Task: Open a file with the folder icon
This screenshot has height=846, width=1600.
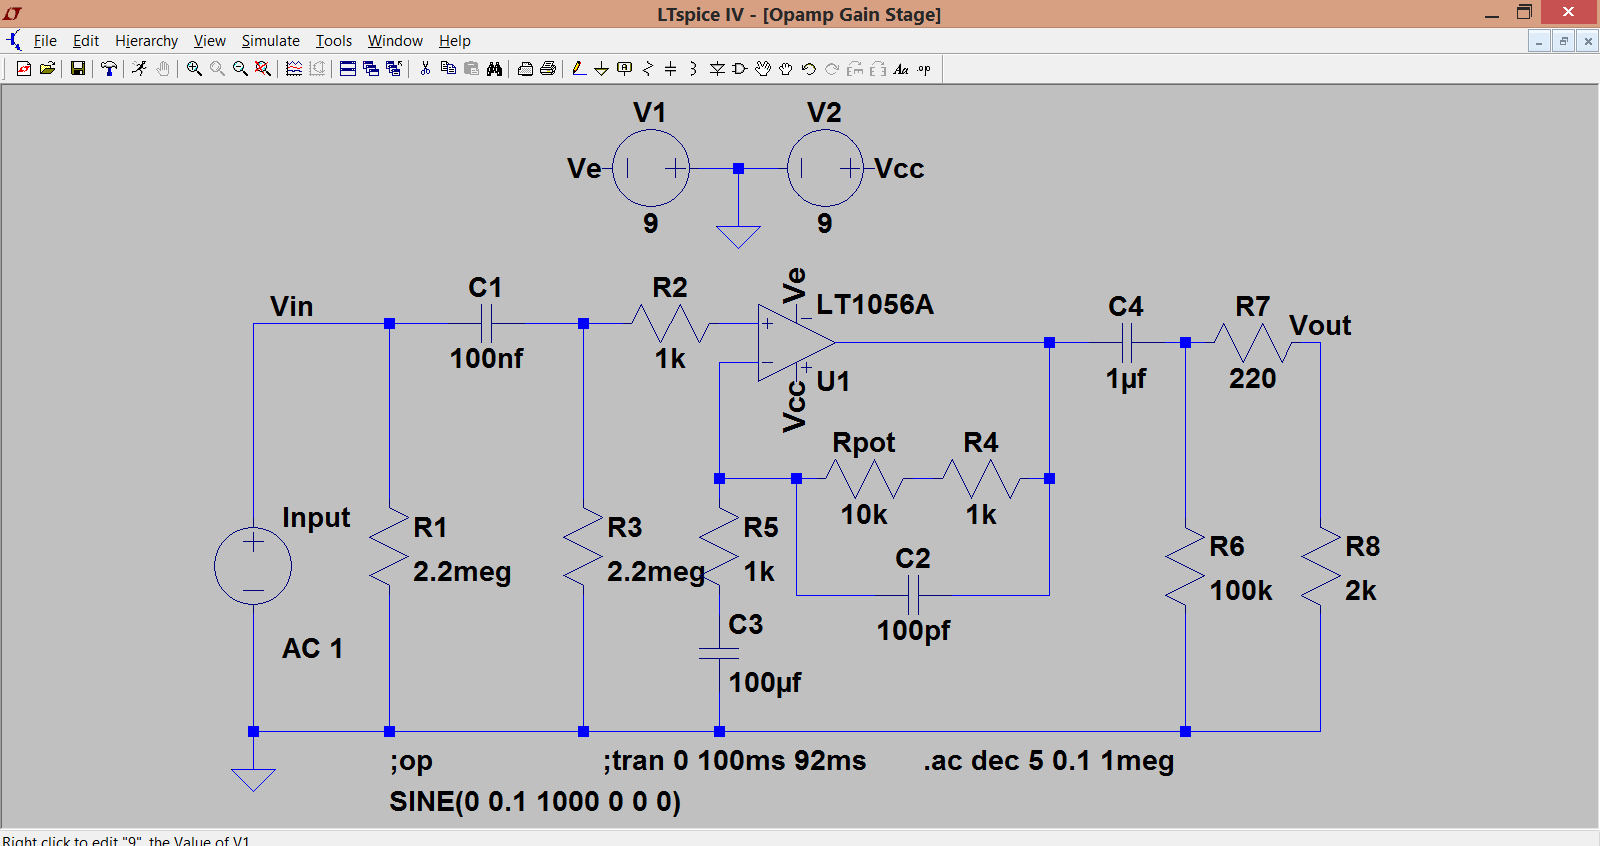Action: click(47, 68)
